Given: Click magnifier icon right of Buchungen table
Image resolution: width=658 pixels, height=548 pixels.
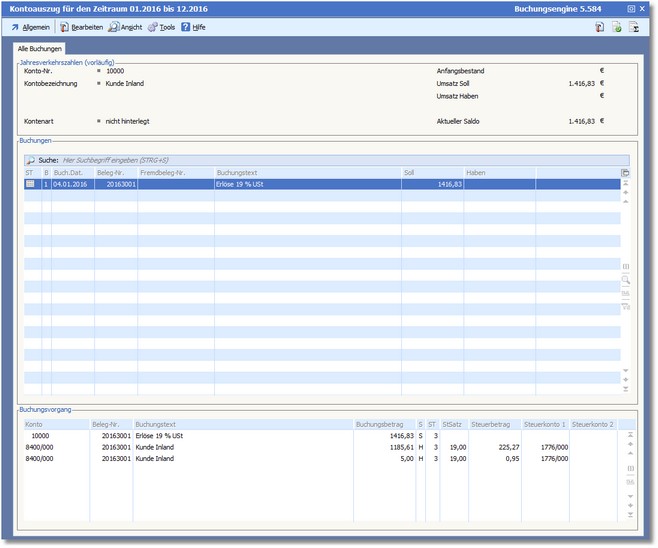Looking at the screenshot, I should click(x=626, y=281).
